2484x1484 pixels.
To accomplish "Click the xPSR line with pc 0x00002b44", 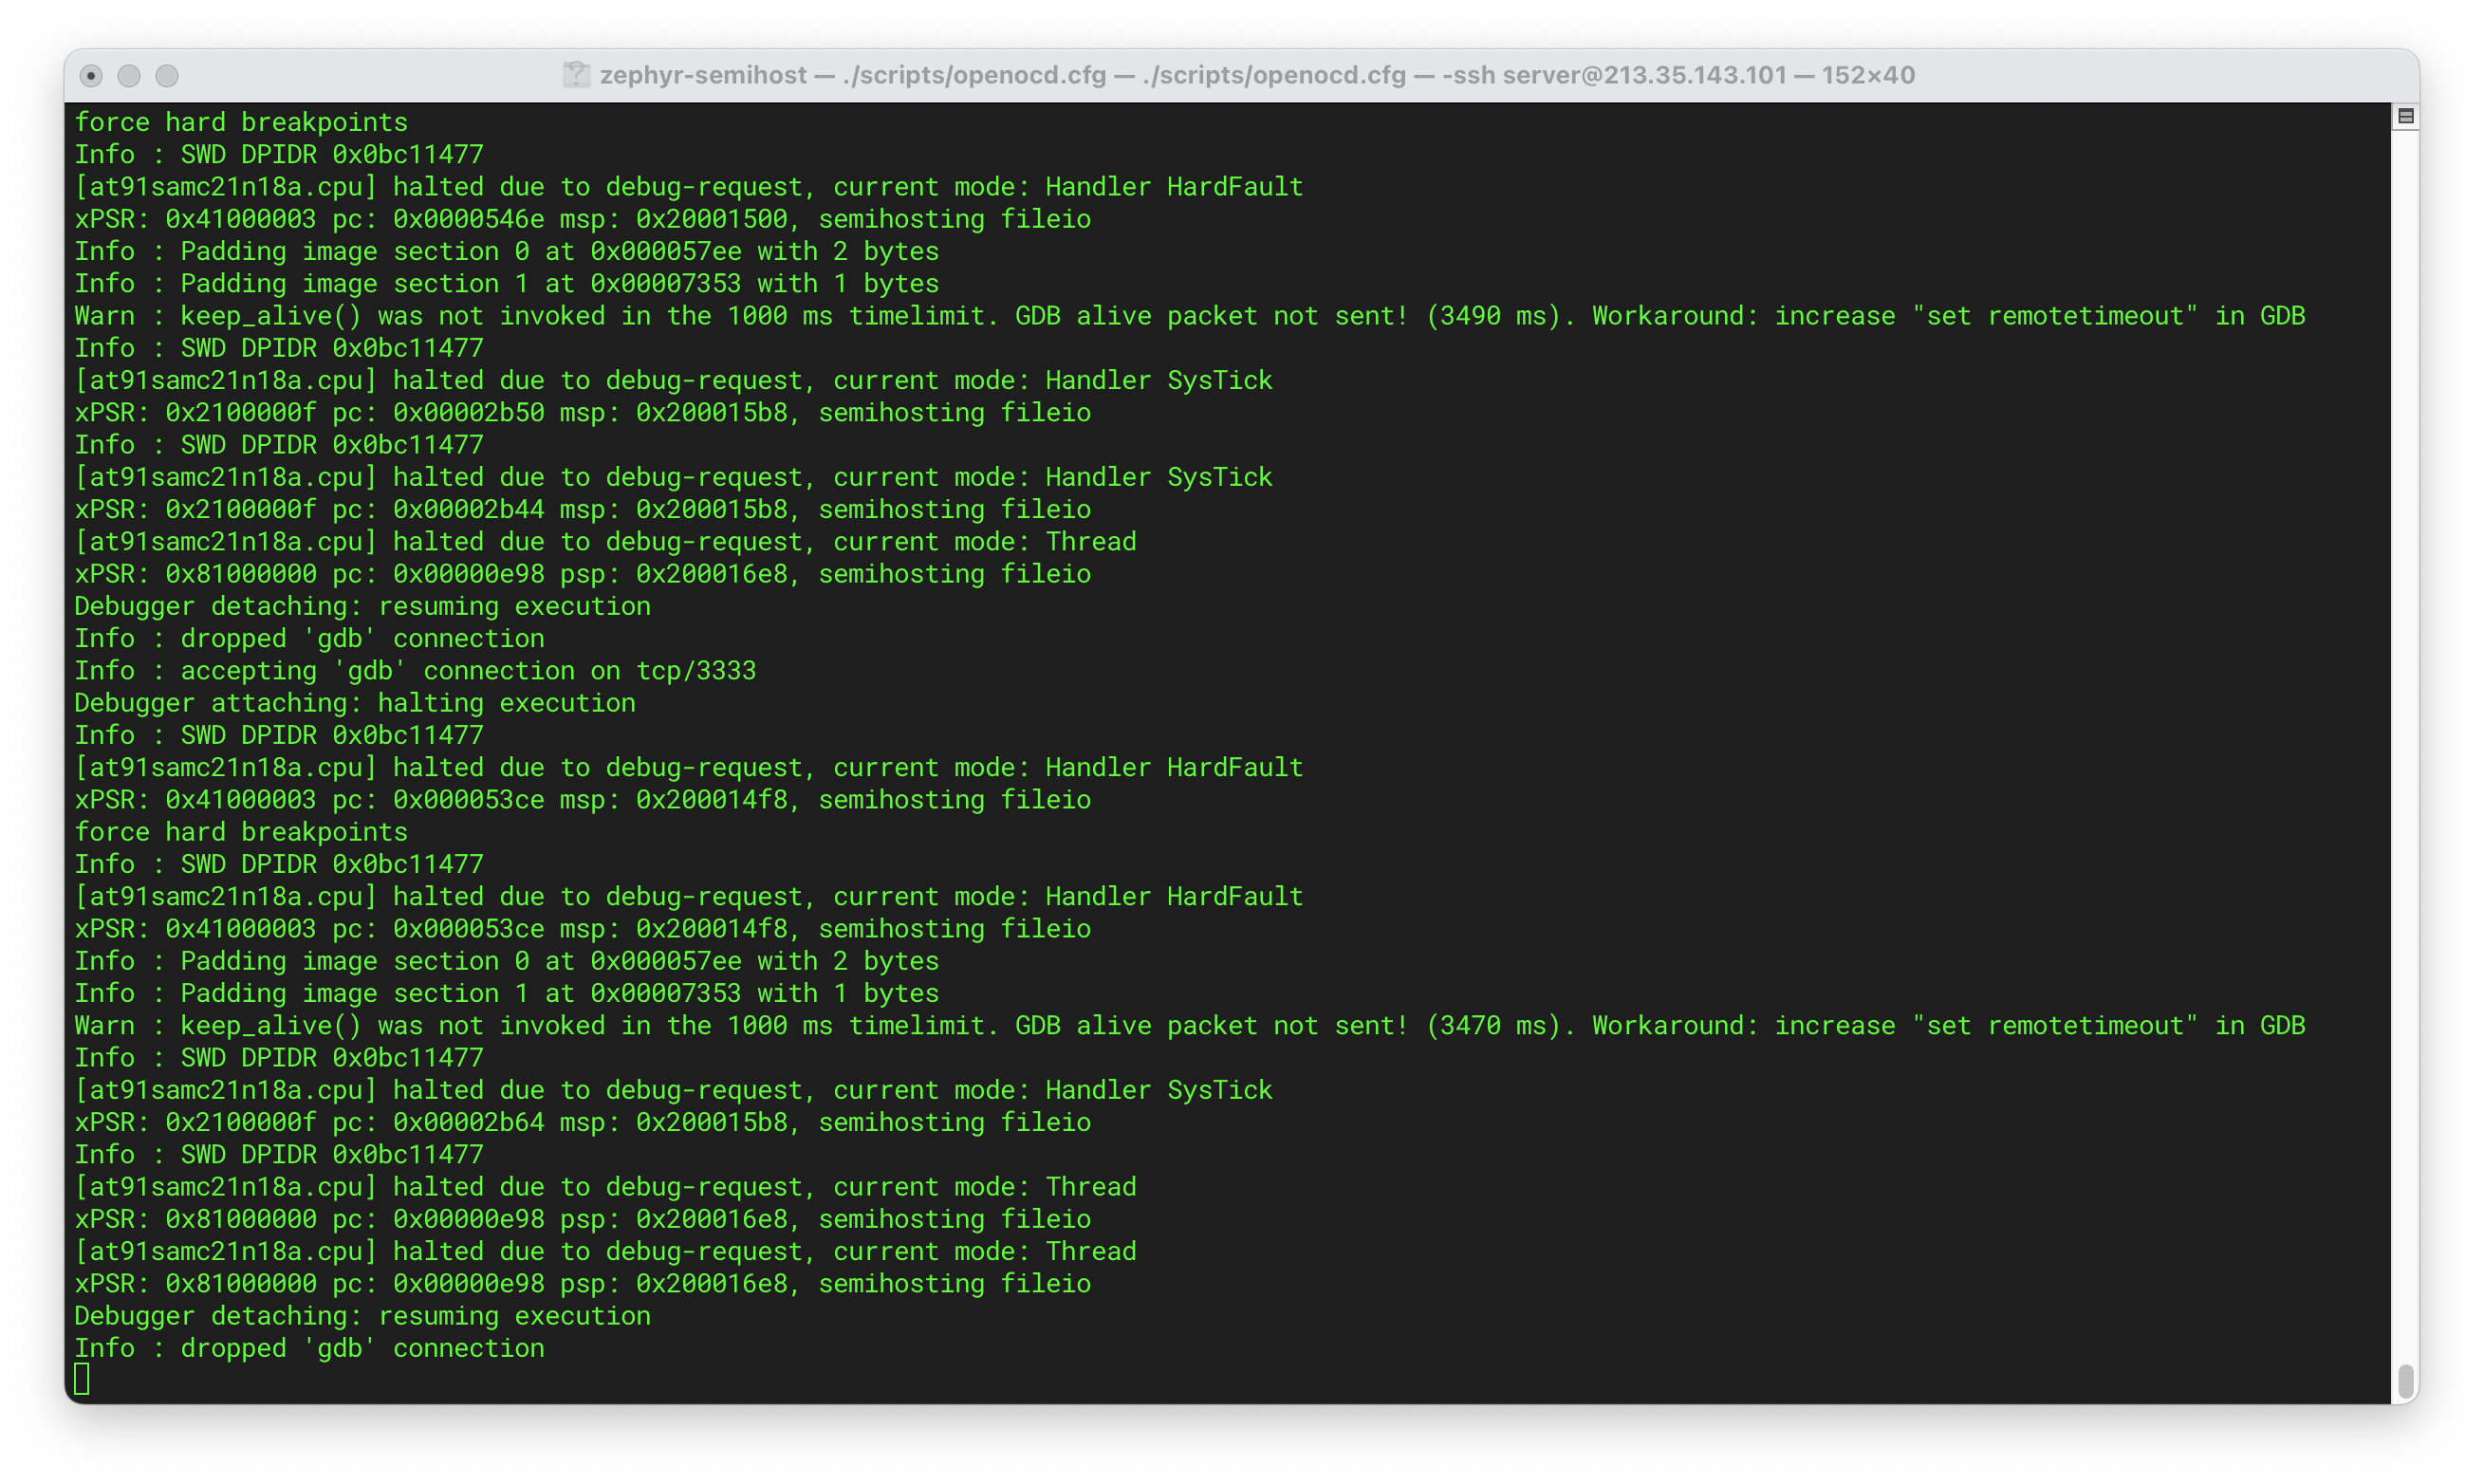I will 582,510.
